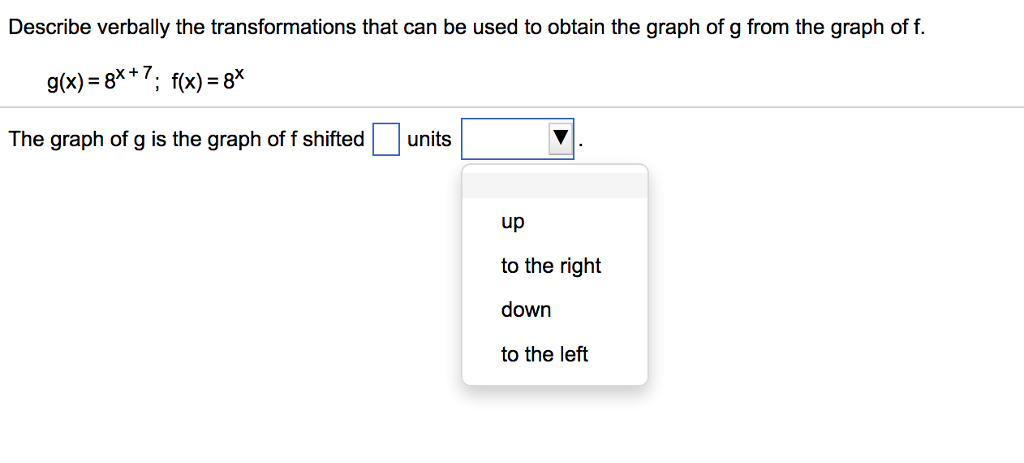Click "from the graph of f" in instructions

pos(840,27)
